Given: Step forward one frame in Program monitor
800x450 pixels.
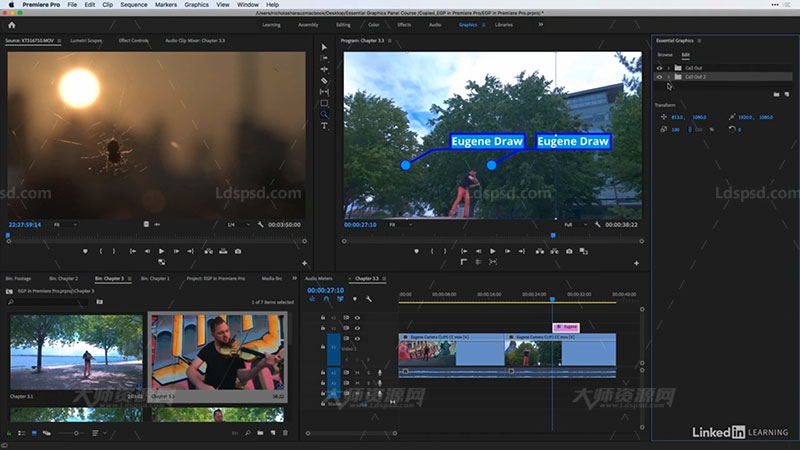Looking at the screenshot, I should (507, 251).
